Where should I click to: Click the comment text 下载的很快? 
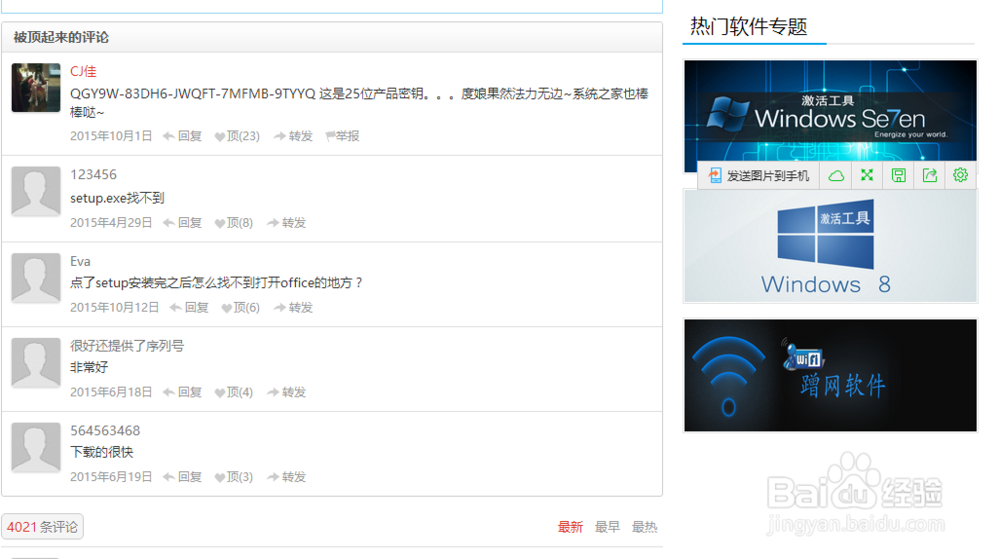point(101,452)
